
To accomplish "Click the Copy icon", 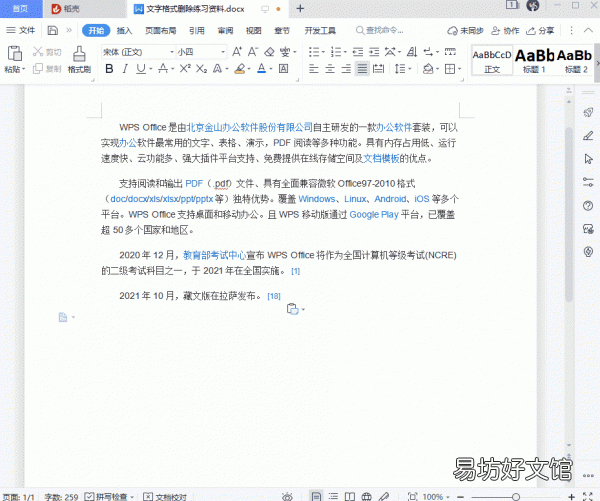I will [x=38, y=69].
